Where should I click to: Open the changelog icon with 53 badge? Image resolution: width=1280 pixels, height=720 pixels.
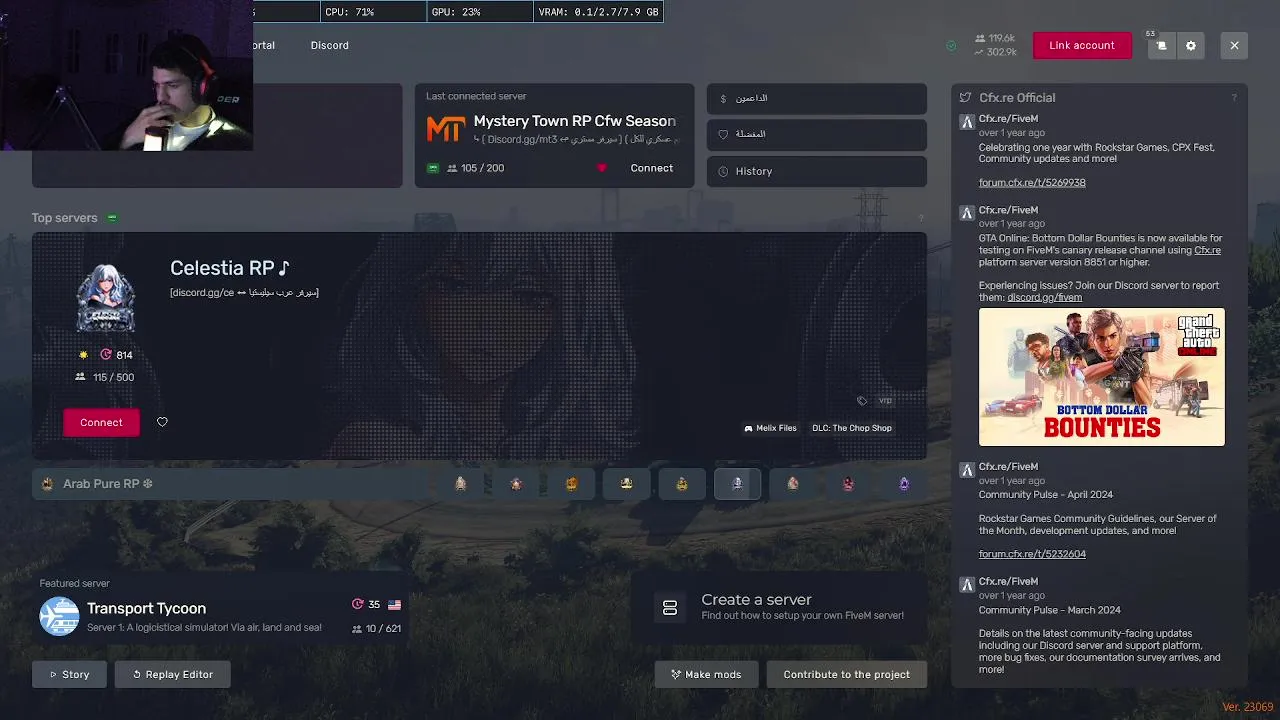[x=1161, y=45]
